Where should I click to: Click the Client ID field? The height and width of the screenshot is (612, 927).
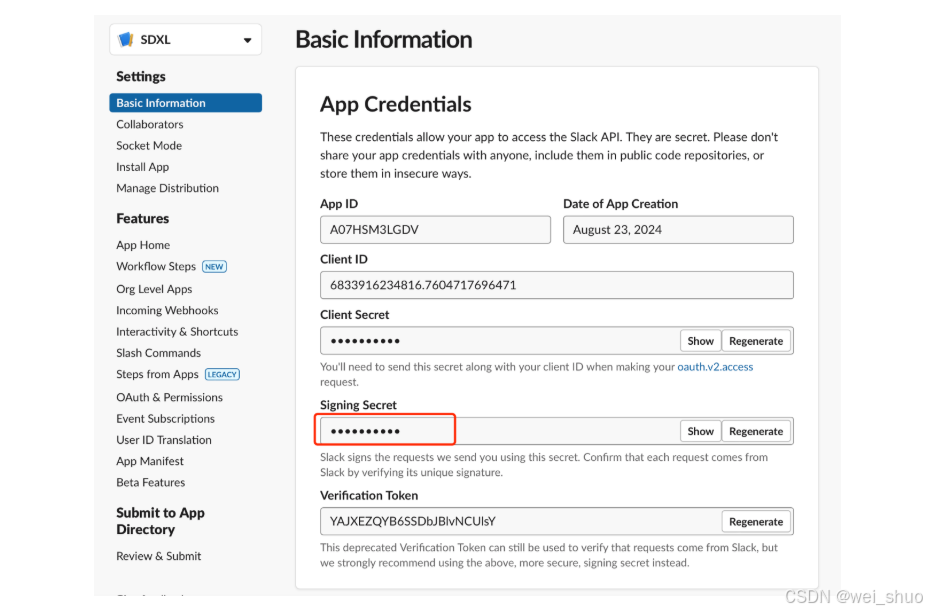pos(557,285)
